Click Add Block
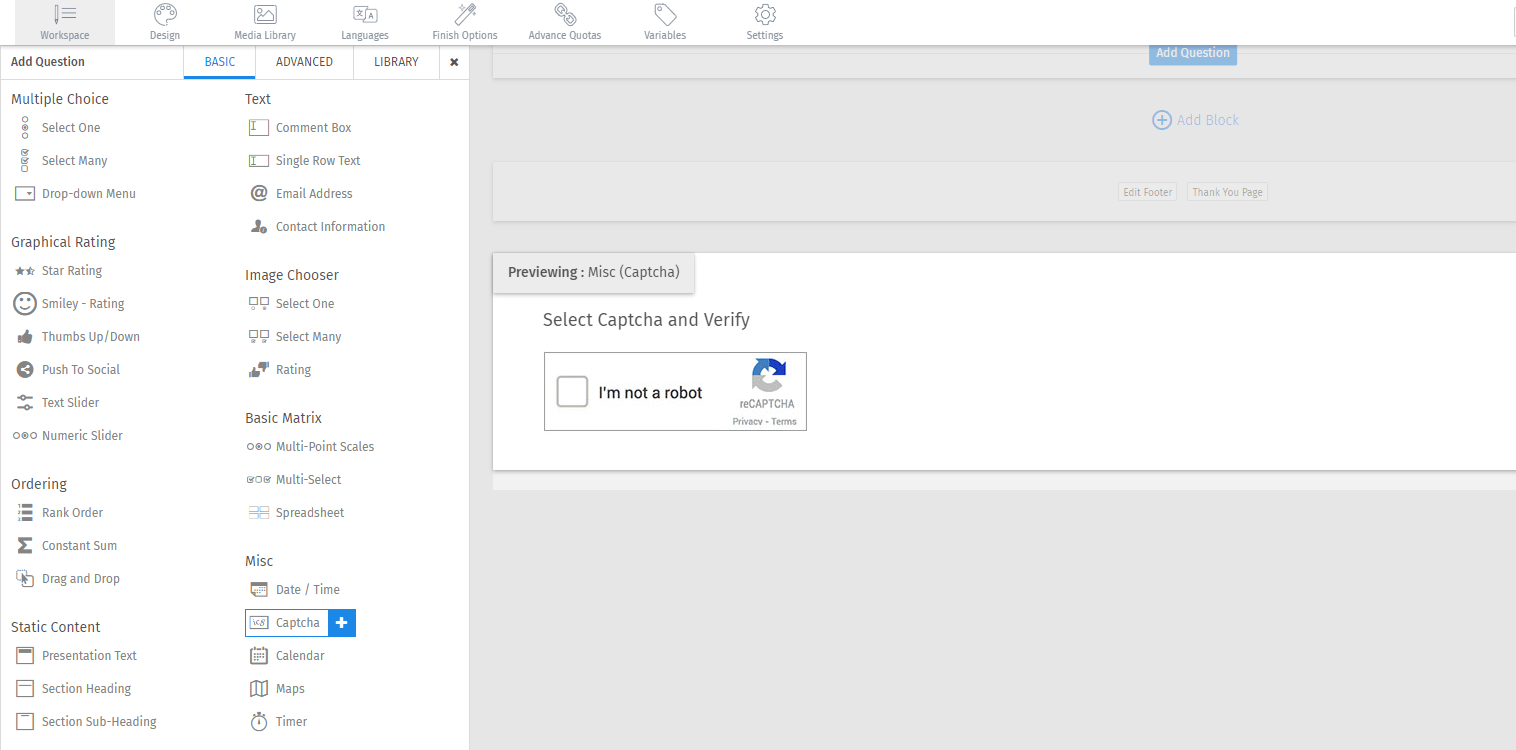The image size is (1516, 750). click(x=1195, y=120)
